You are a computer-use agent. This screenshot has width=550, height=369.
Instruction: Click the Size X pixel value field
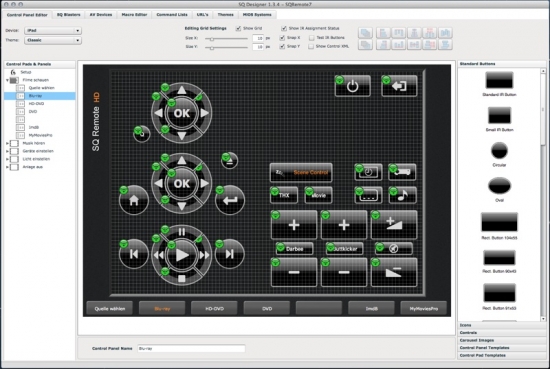click(258, 38)
